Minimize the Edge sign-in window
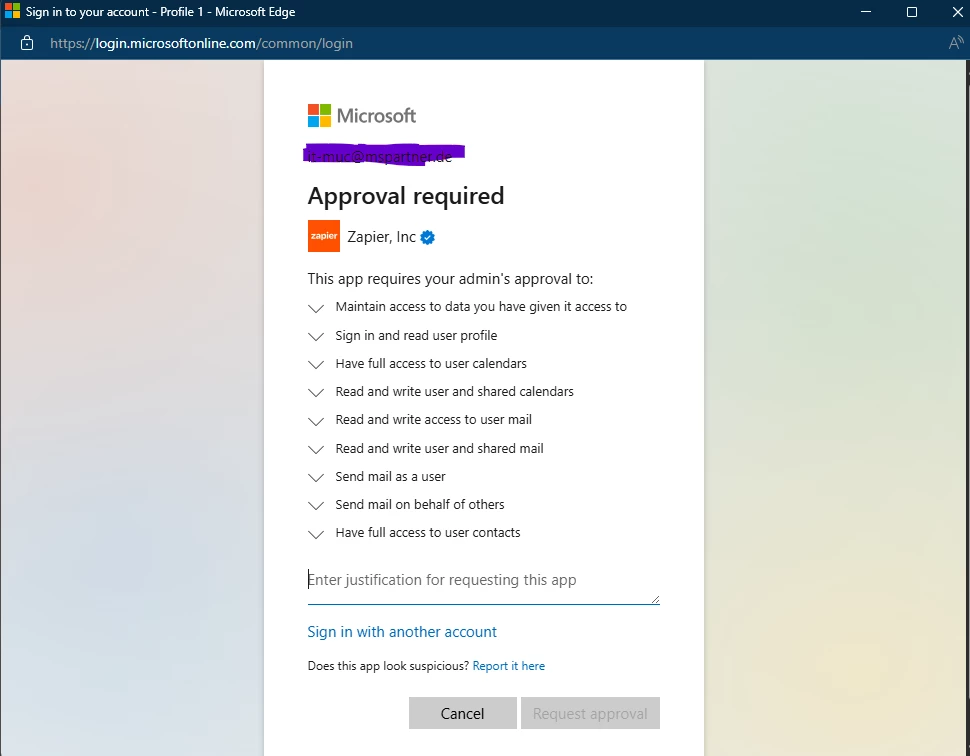 click(x=866, y=12)
